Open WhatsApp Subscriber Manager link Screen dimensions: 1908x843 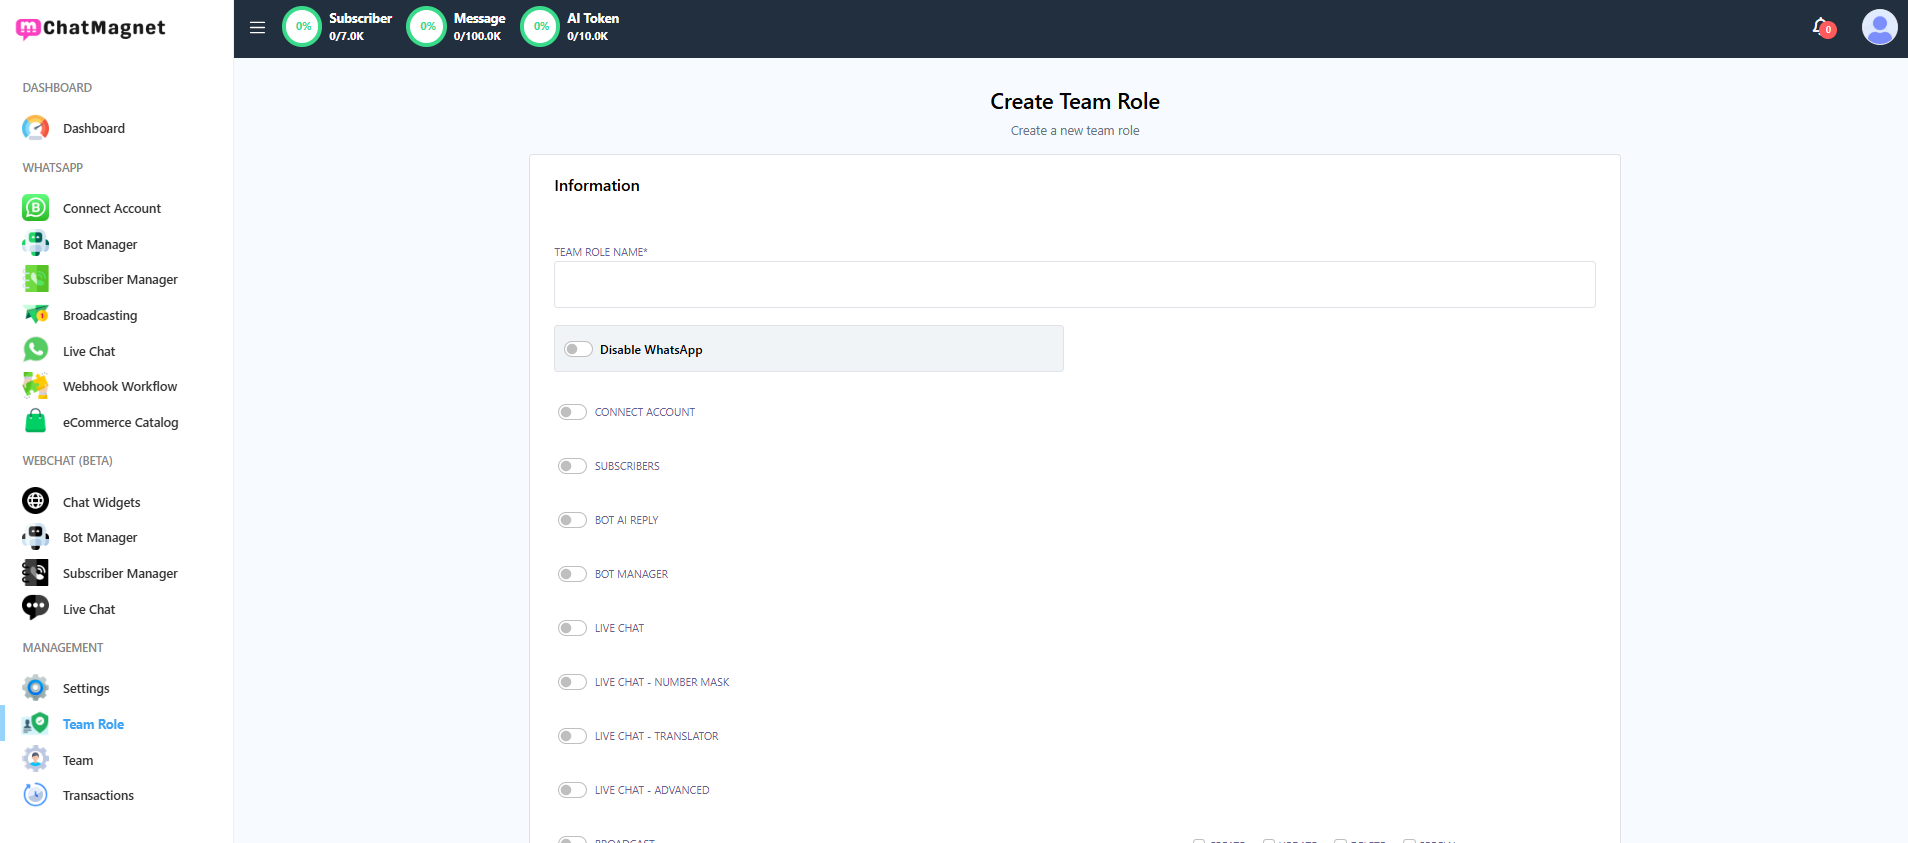[x=120, y=279]
